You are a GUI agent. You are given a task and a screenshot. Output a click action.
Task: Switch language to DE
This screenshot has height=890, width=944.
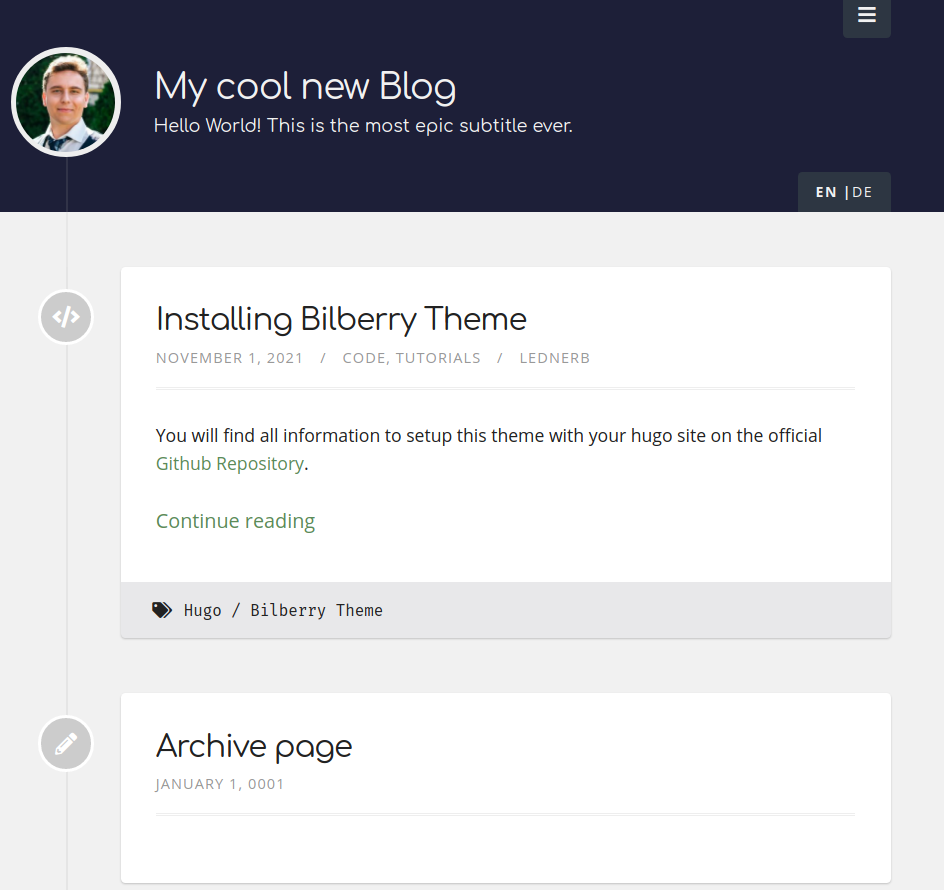point(862,192)
